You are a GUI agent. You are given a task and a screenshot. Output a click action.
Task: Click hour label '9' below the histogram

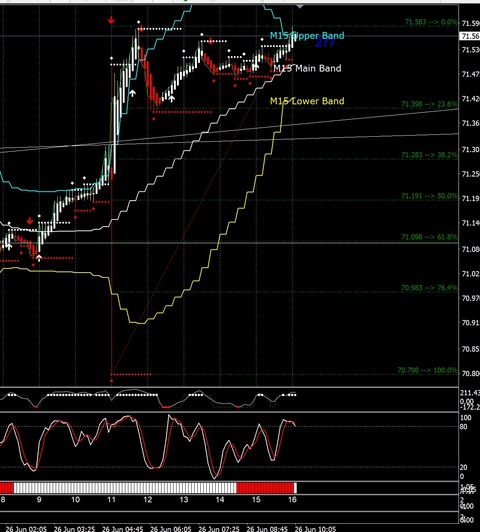click(x=39, y=499)
